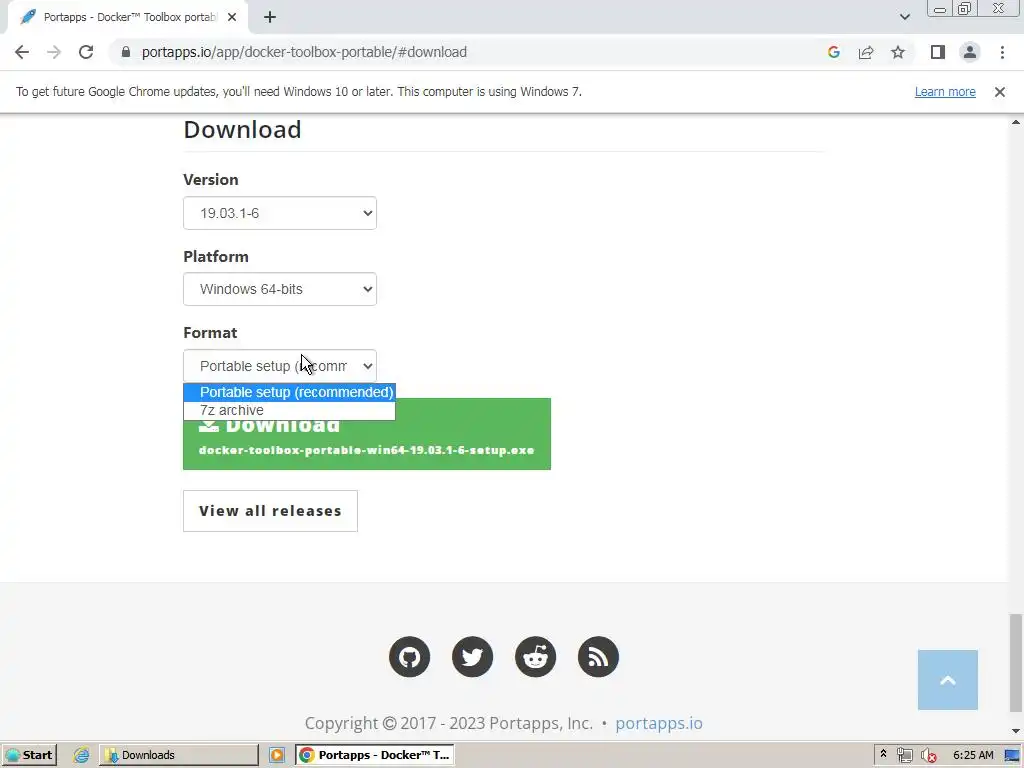The width and height of the screenshot is (1024, 768).
Task: Click the tab search chevron
Action: pyautogui.click(x=904, y=17)
